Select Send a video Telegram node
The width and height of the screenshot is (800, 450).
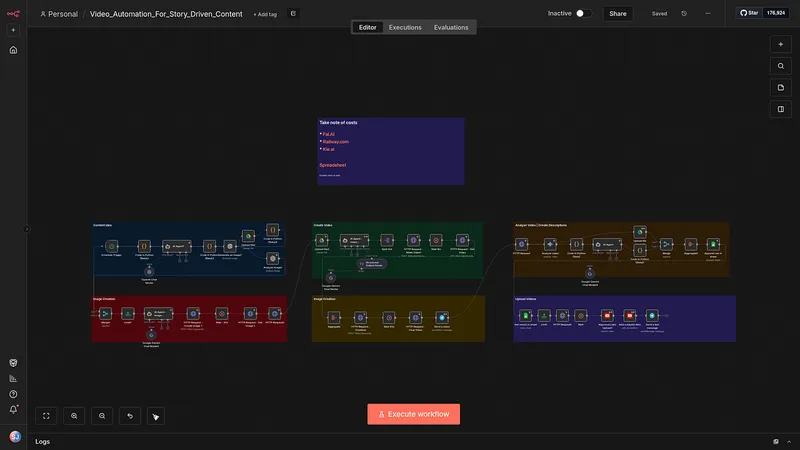pos(442,317)
